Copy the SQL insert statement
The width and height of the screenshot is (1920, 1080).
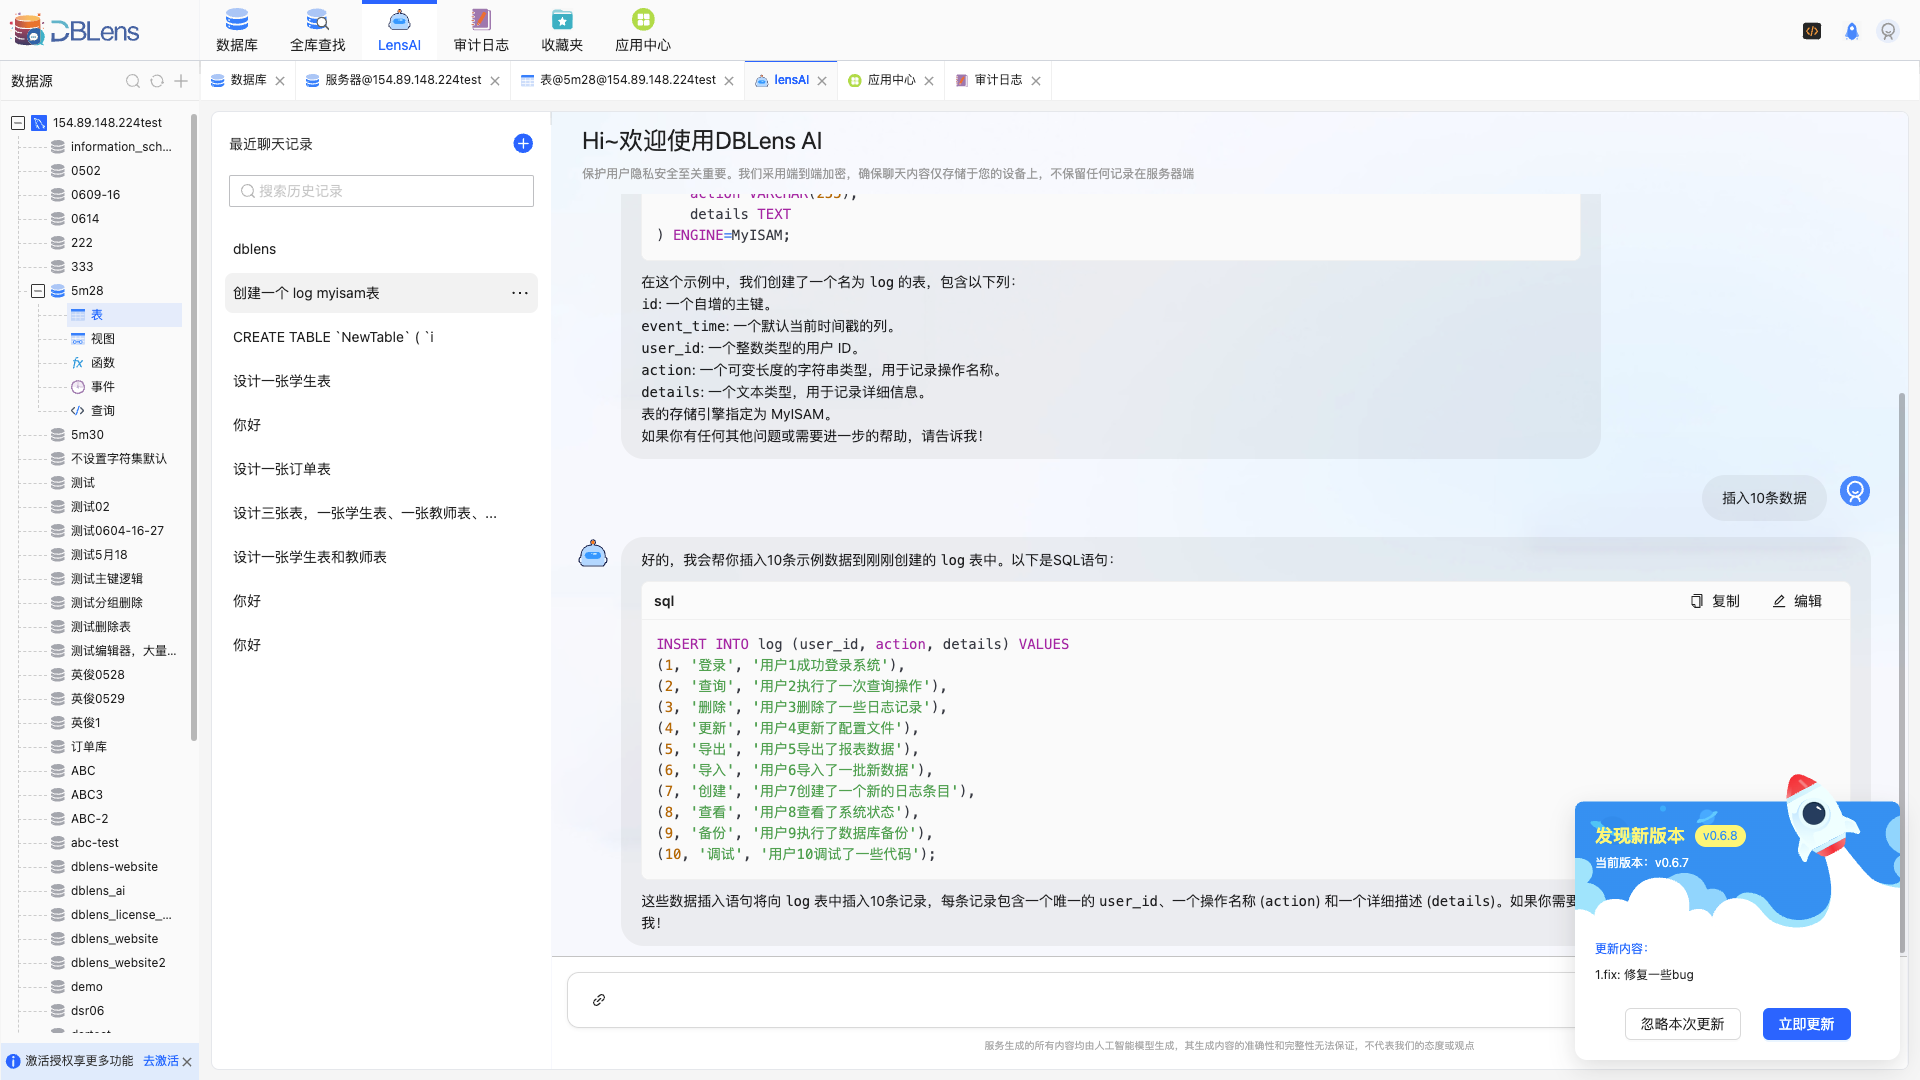(x=1714, y=601)
